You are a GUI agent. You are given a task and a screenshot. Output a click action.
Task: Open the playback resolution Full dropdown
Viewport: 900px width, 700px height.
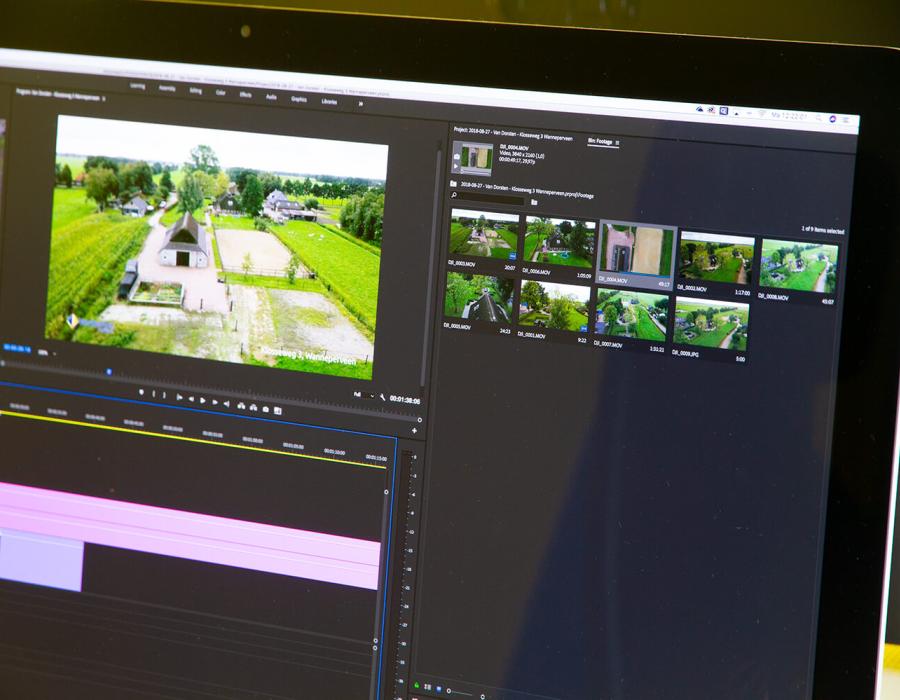(364, 395)
